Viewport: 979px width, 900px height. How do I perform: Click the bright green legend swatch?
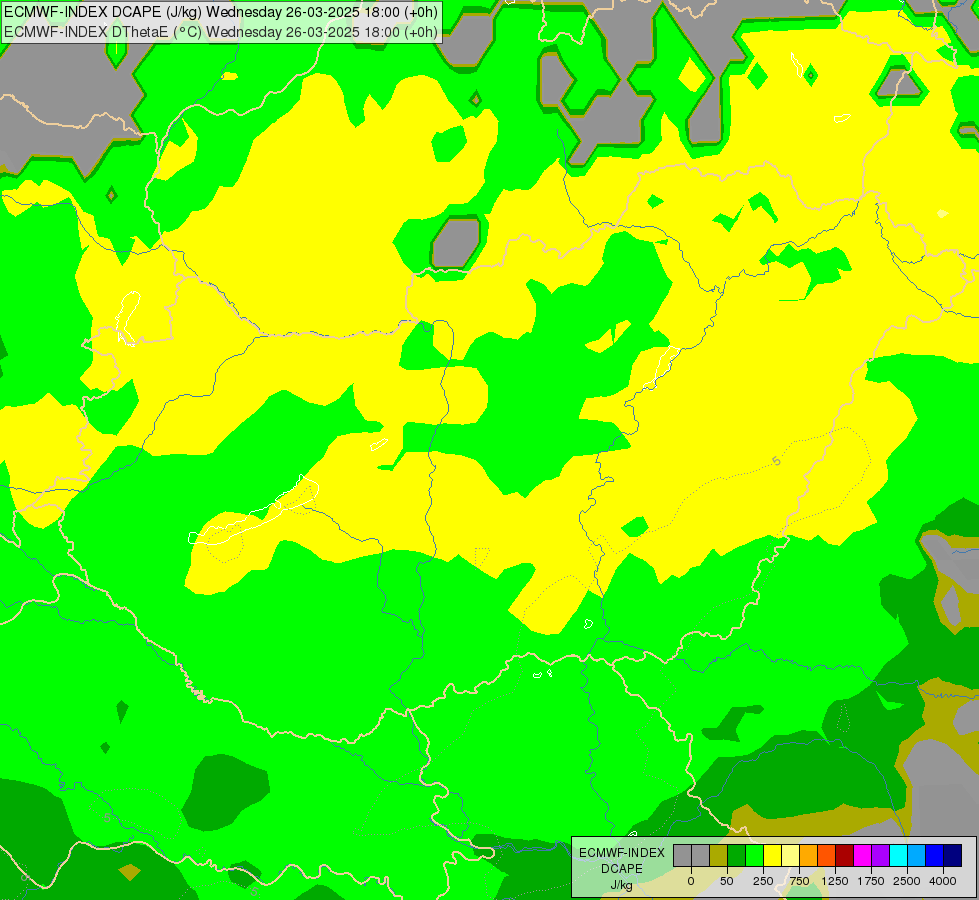click(755, 855)
